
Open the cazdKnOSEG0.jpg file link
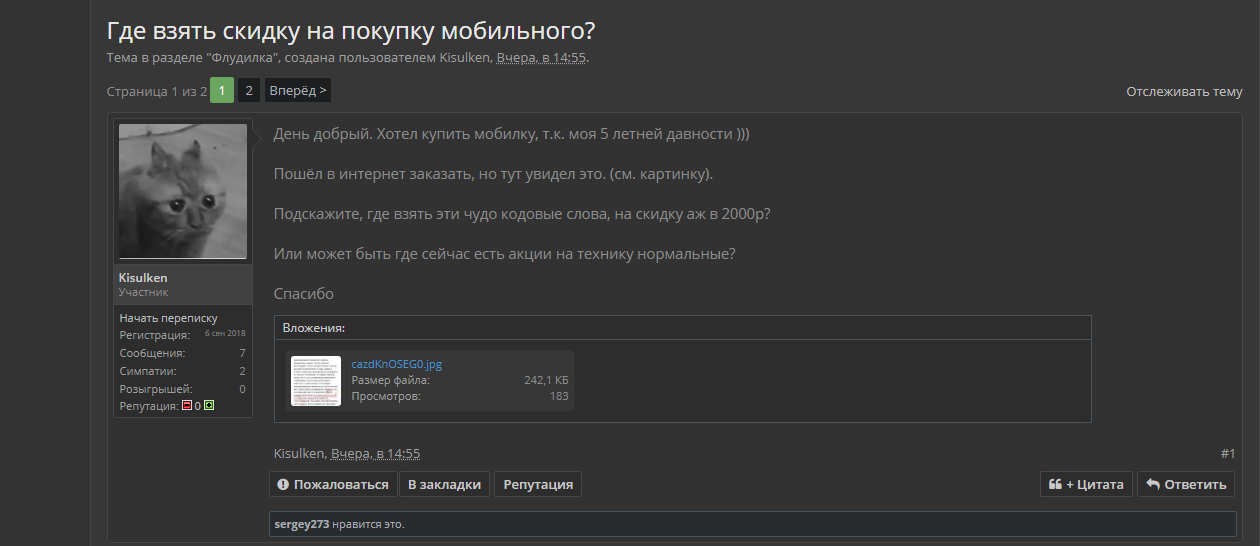(396, 364)
